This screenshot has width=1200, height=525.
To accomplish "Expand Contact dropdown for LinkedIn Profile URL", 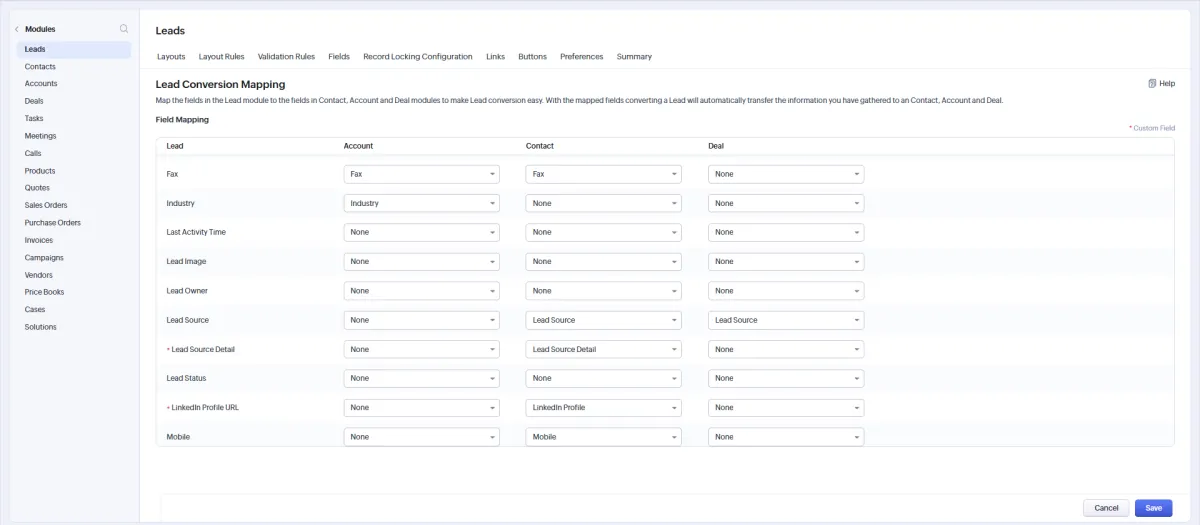I will [x=603, y=408].
